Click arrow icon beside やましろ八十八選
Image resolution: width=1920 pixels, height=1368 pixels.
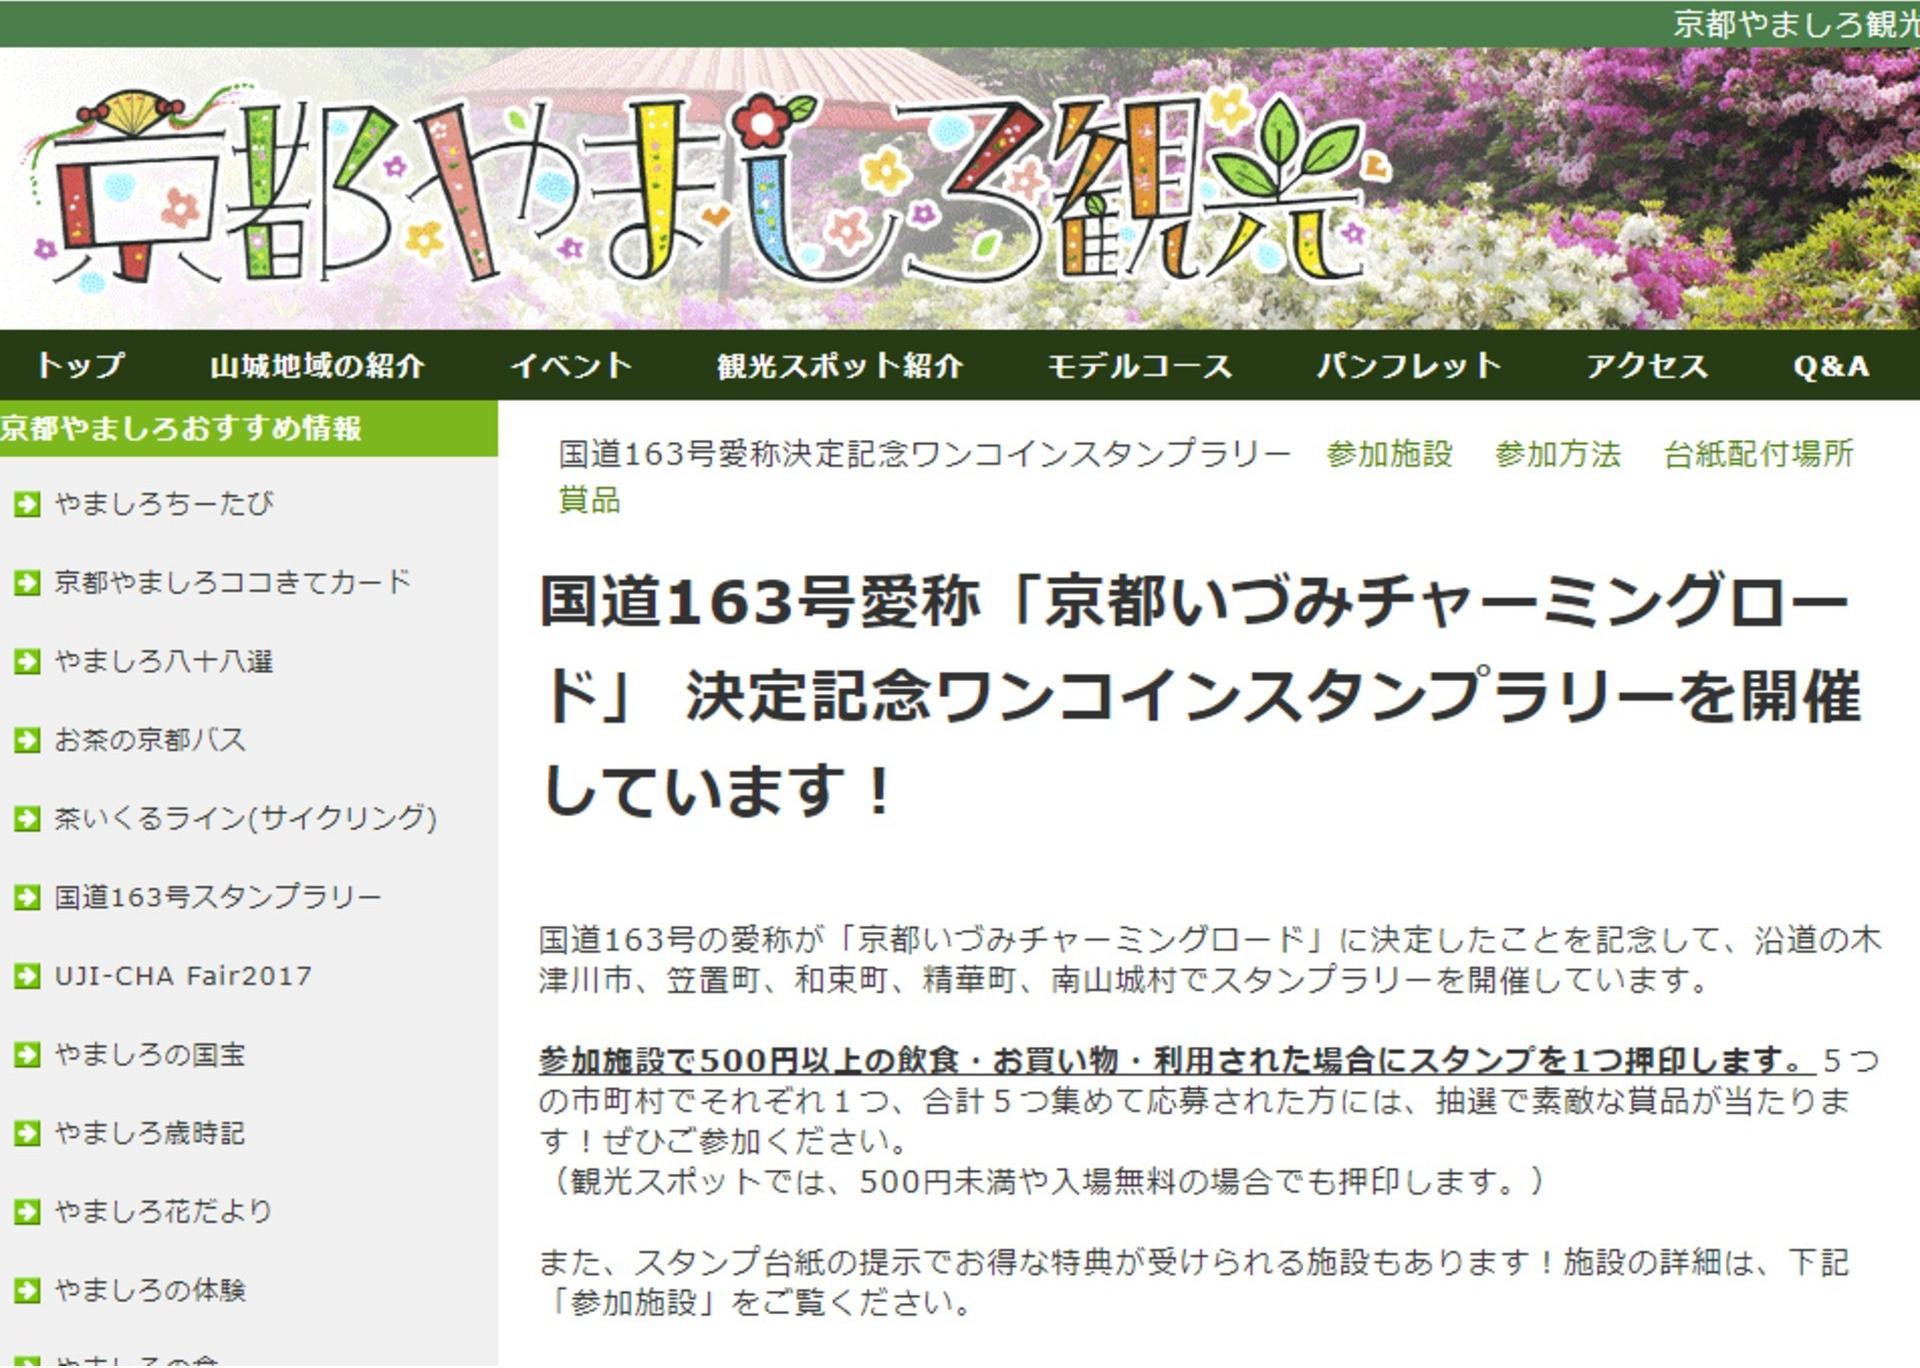coord(27,662)
